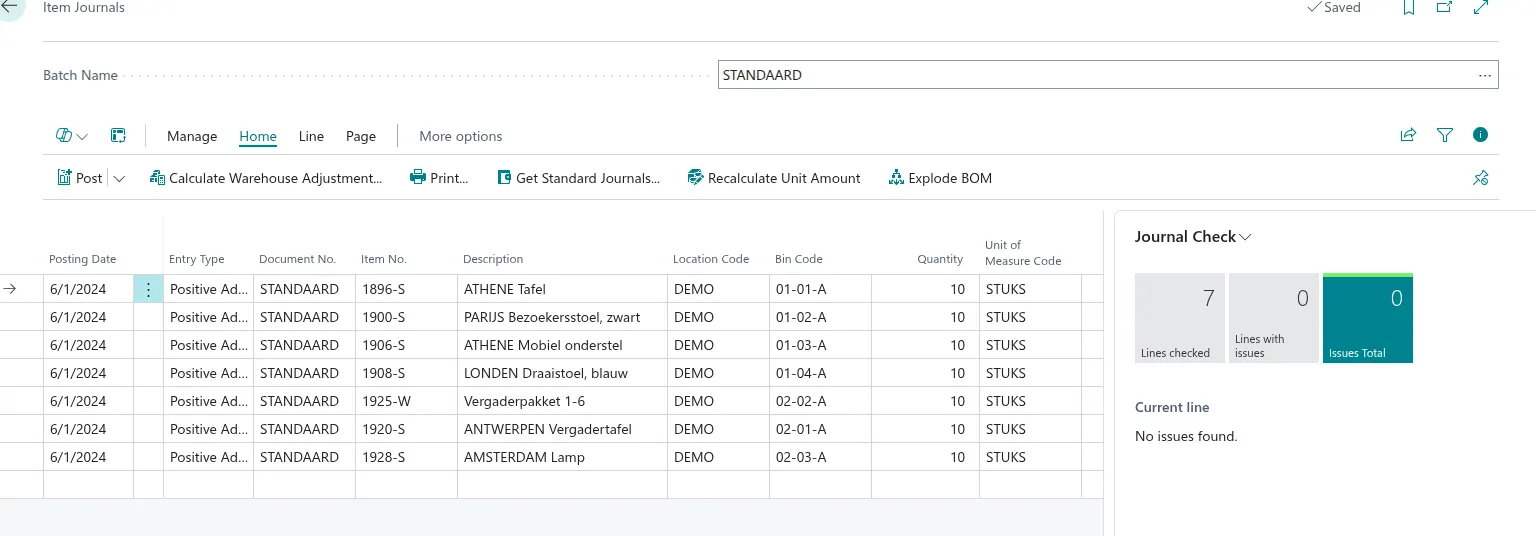This screenshot has height=536, width=1536.
Task: Expand the Journal Check chevron
Action: (1245, 238)
